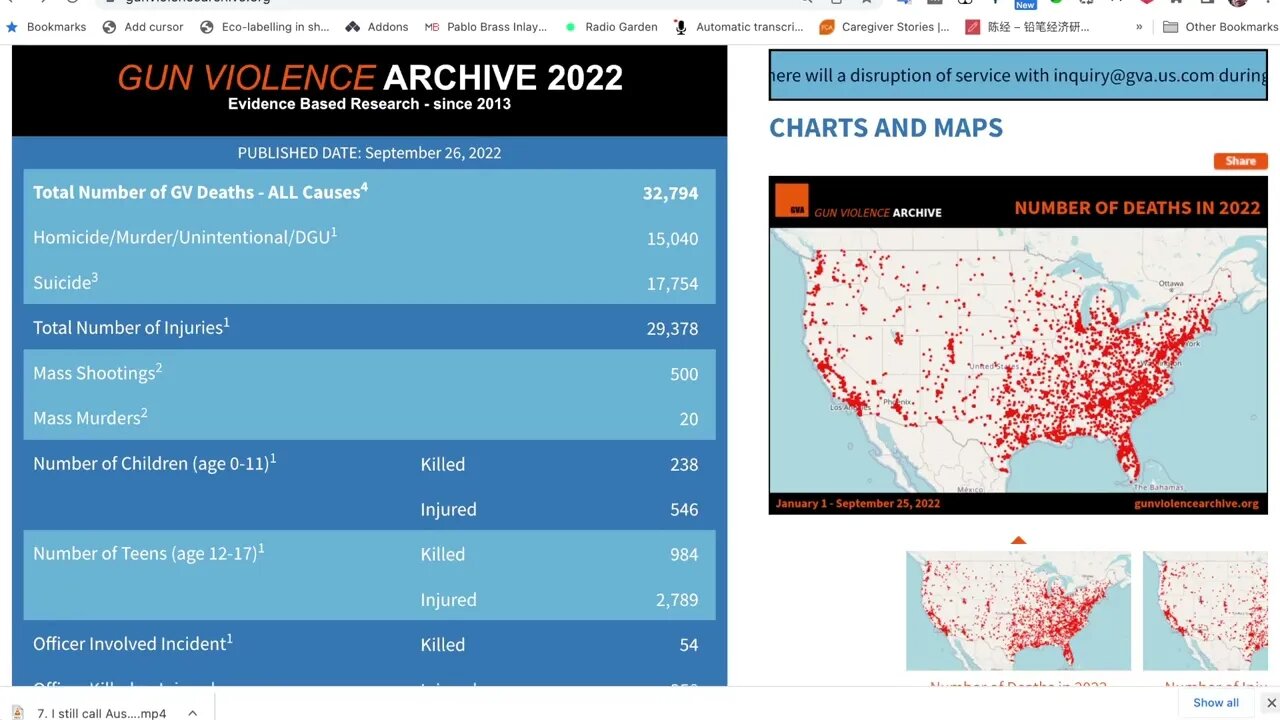This screenshot has width=1280, height=720.
Task: Open the Addons bookmark icon
Action: pyautogui.click(x=352, y=27)
